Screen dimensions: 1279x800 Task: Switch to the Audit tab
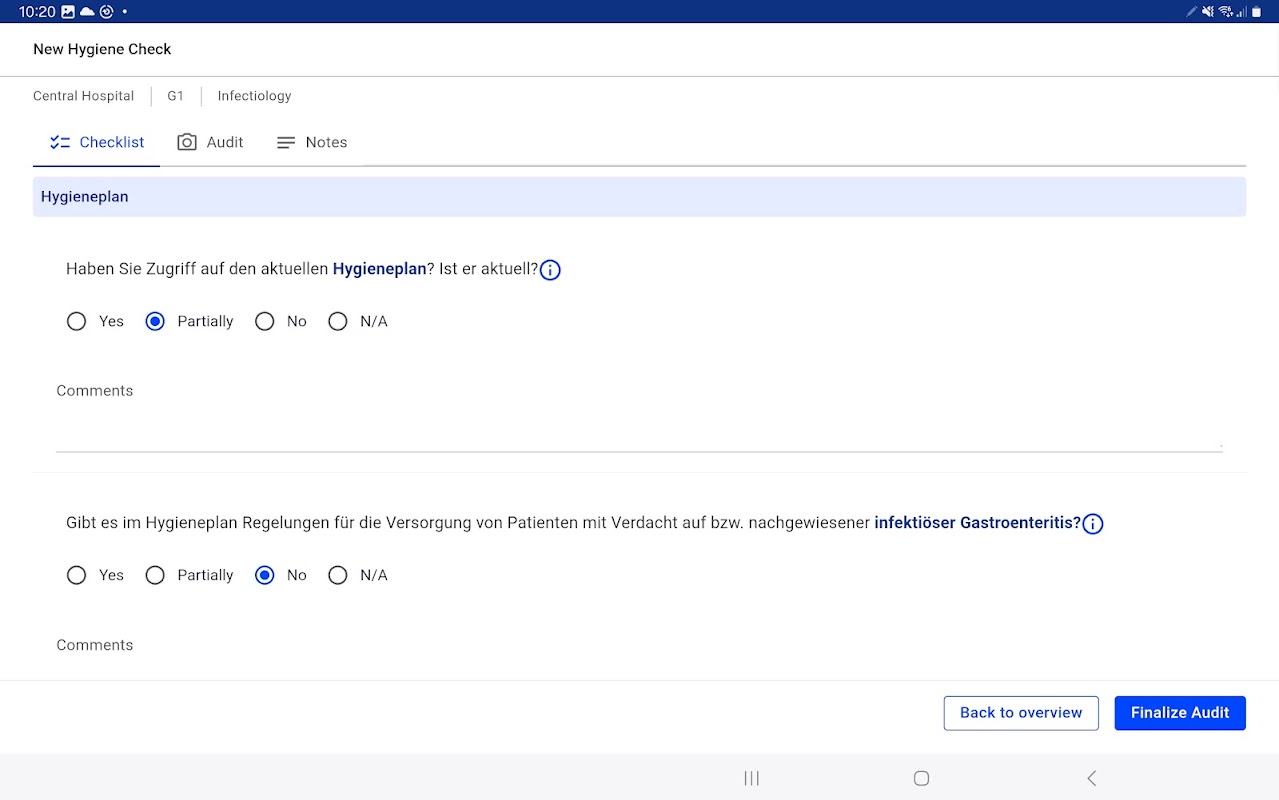[x=210, y=142]
